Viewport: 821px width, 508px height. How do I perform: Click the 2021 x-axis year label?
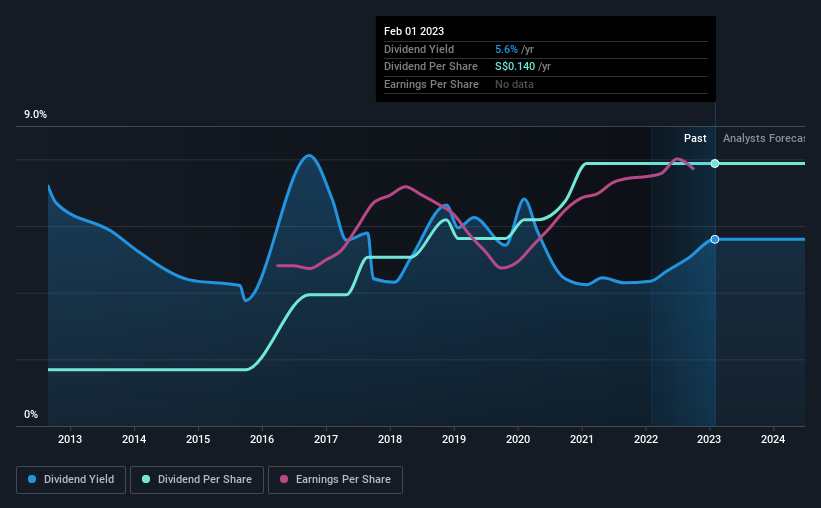click(582, 439)
